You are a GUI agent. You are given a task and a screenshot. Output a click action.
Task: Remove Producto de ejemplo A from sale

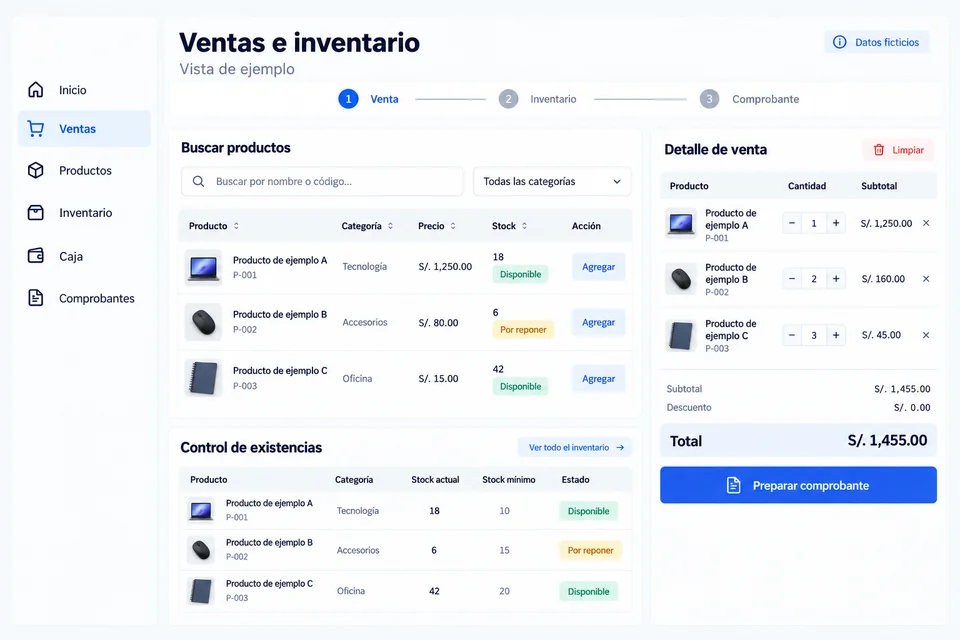click(926, 223)
